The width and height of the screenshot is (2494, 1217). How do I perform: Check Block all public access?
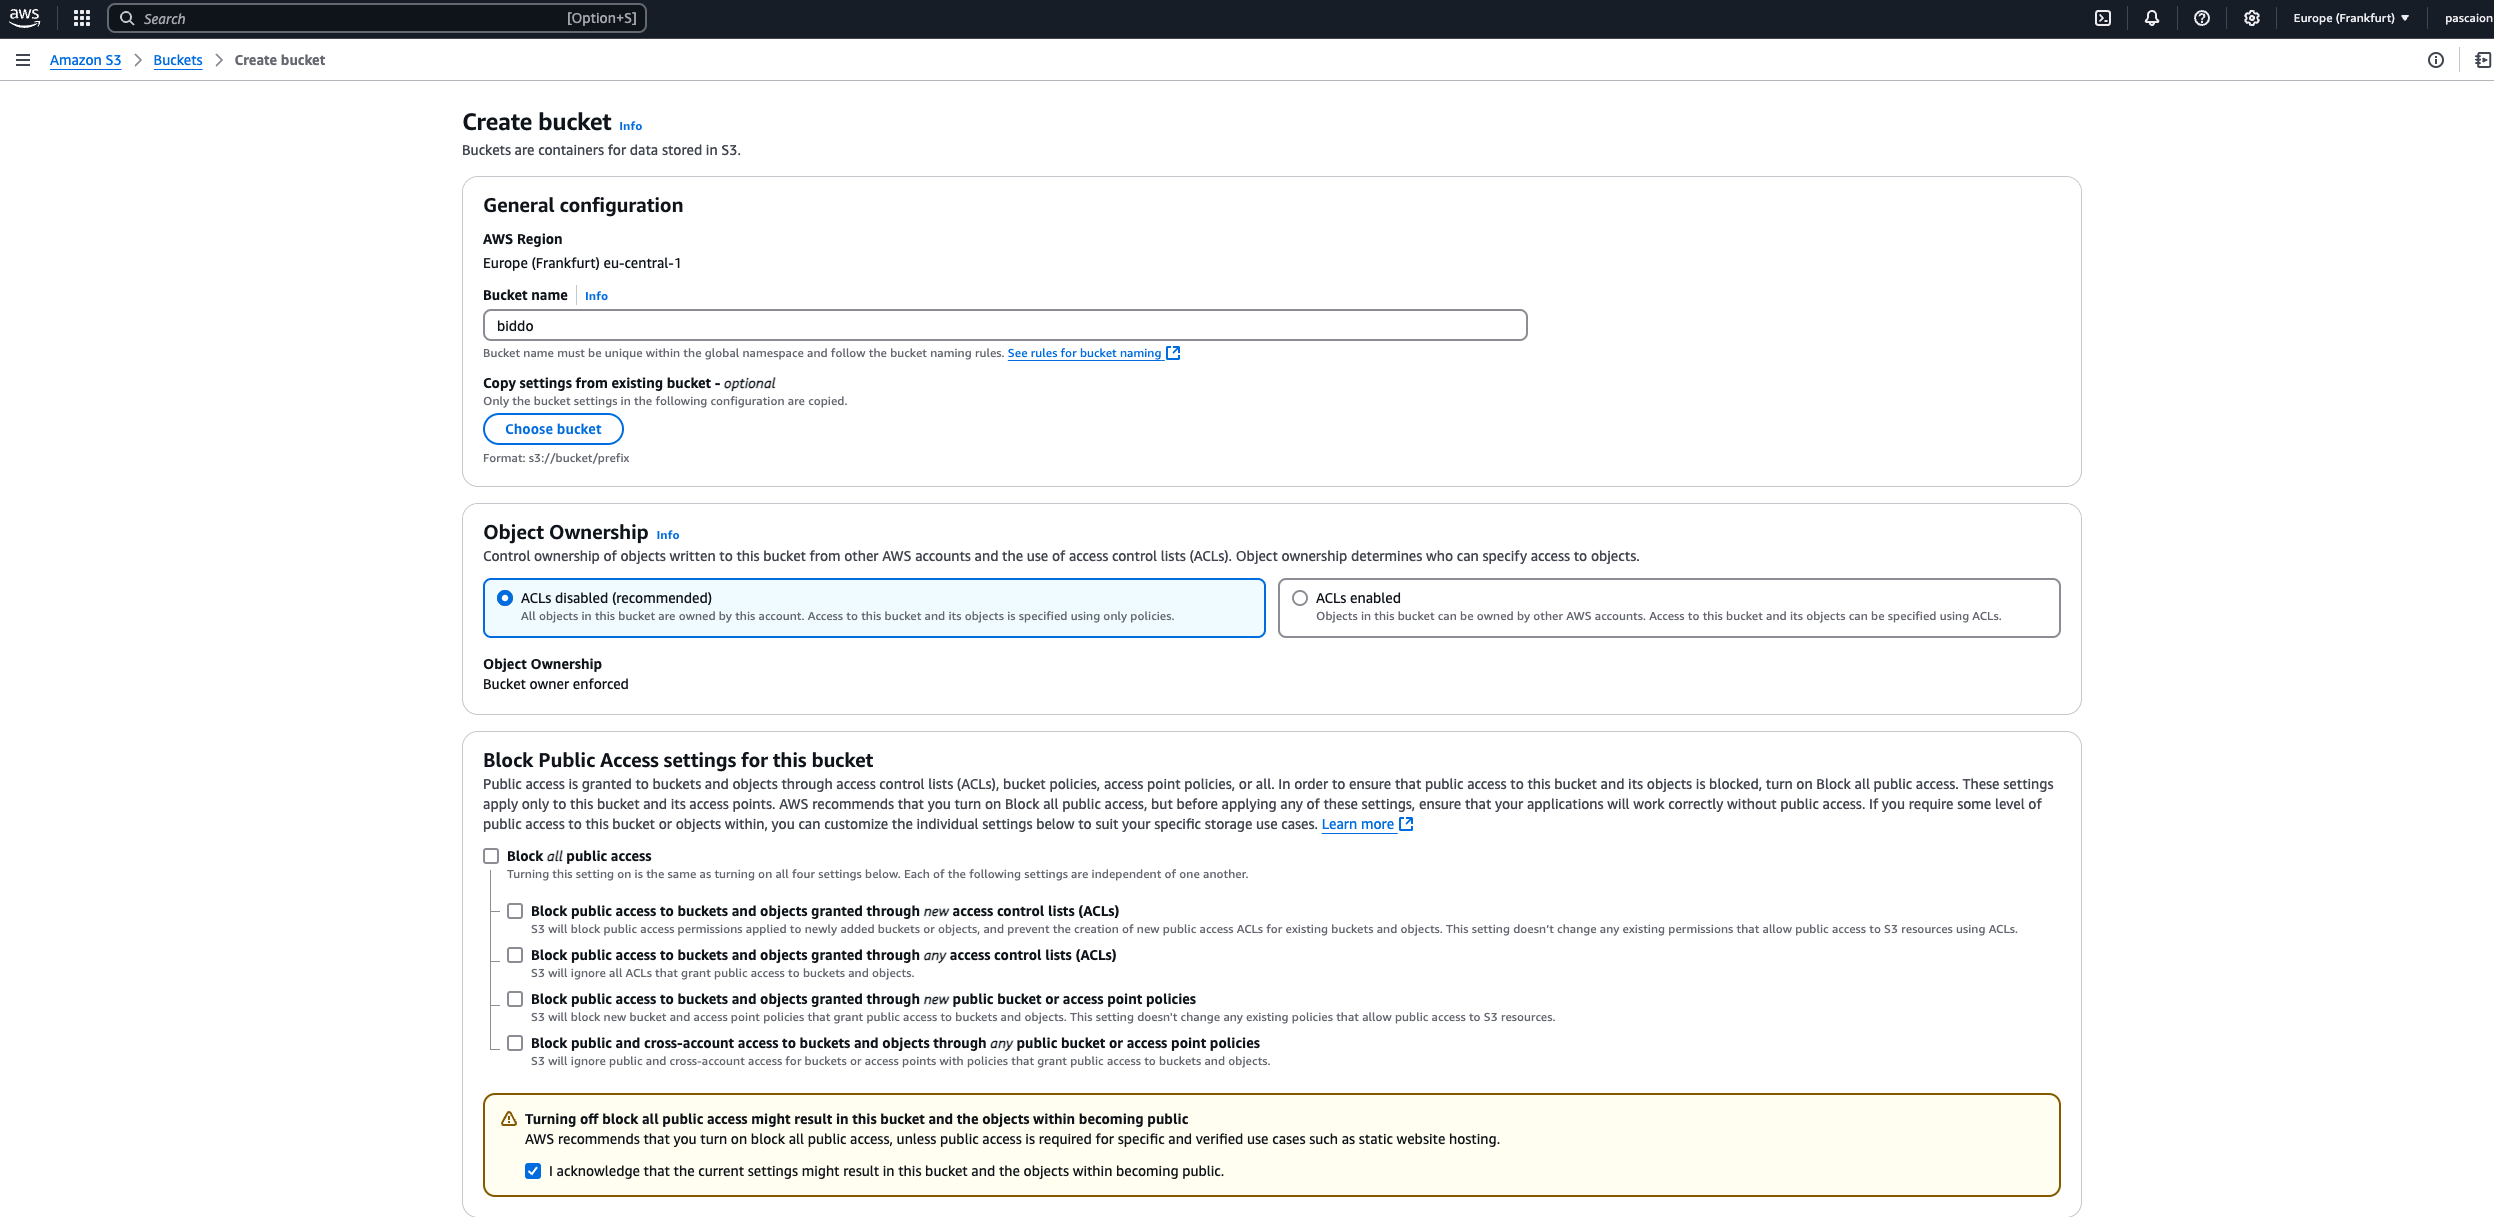click(491, 856)
